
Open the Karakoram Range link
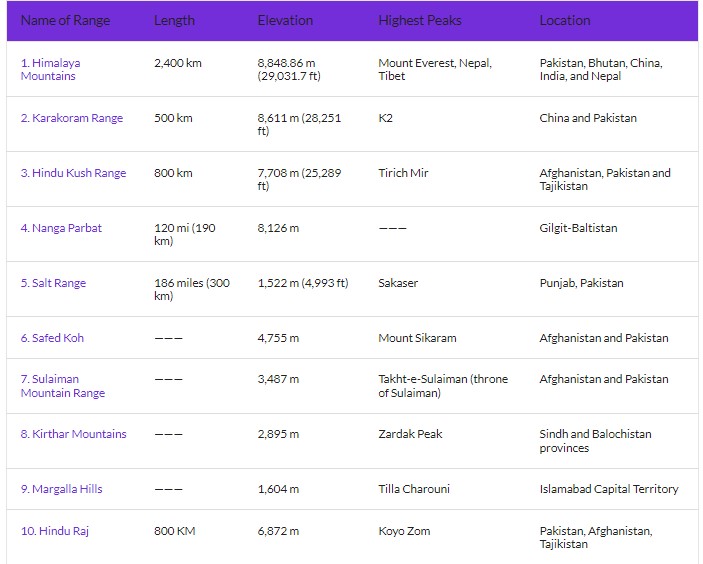coord(72,118)
